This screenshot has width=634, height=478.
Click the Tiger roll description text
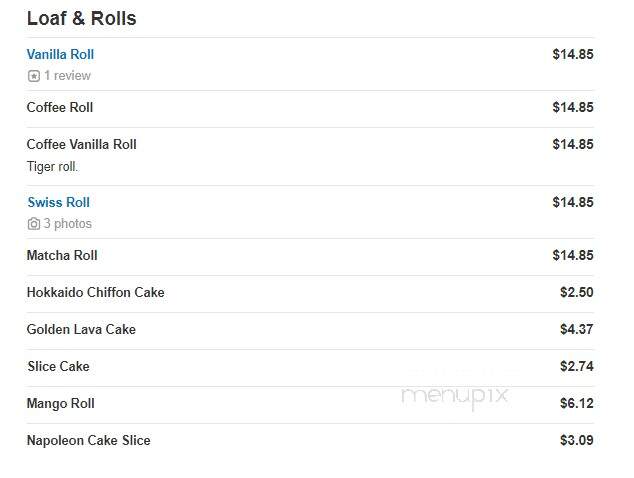click(52, 167)
